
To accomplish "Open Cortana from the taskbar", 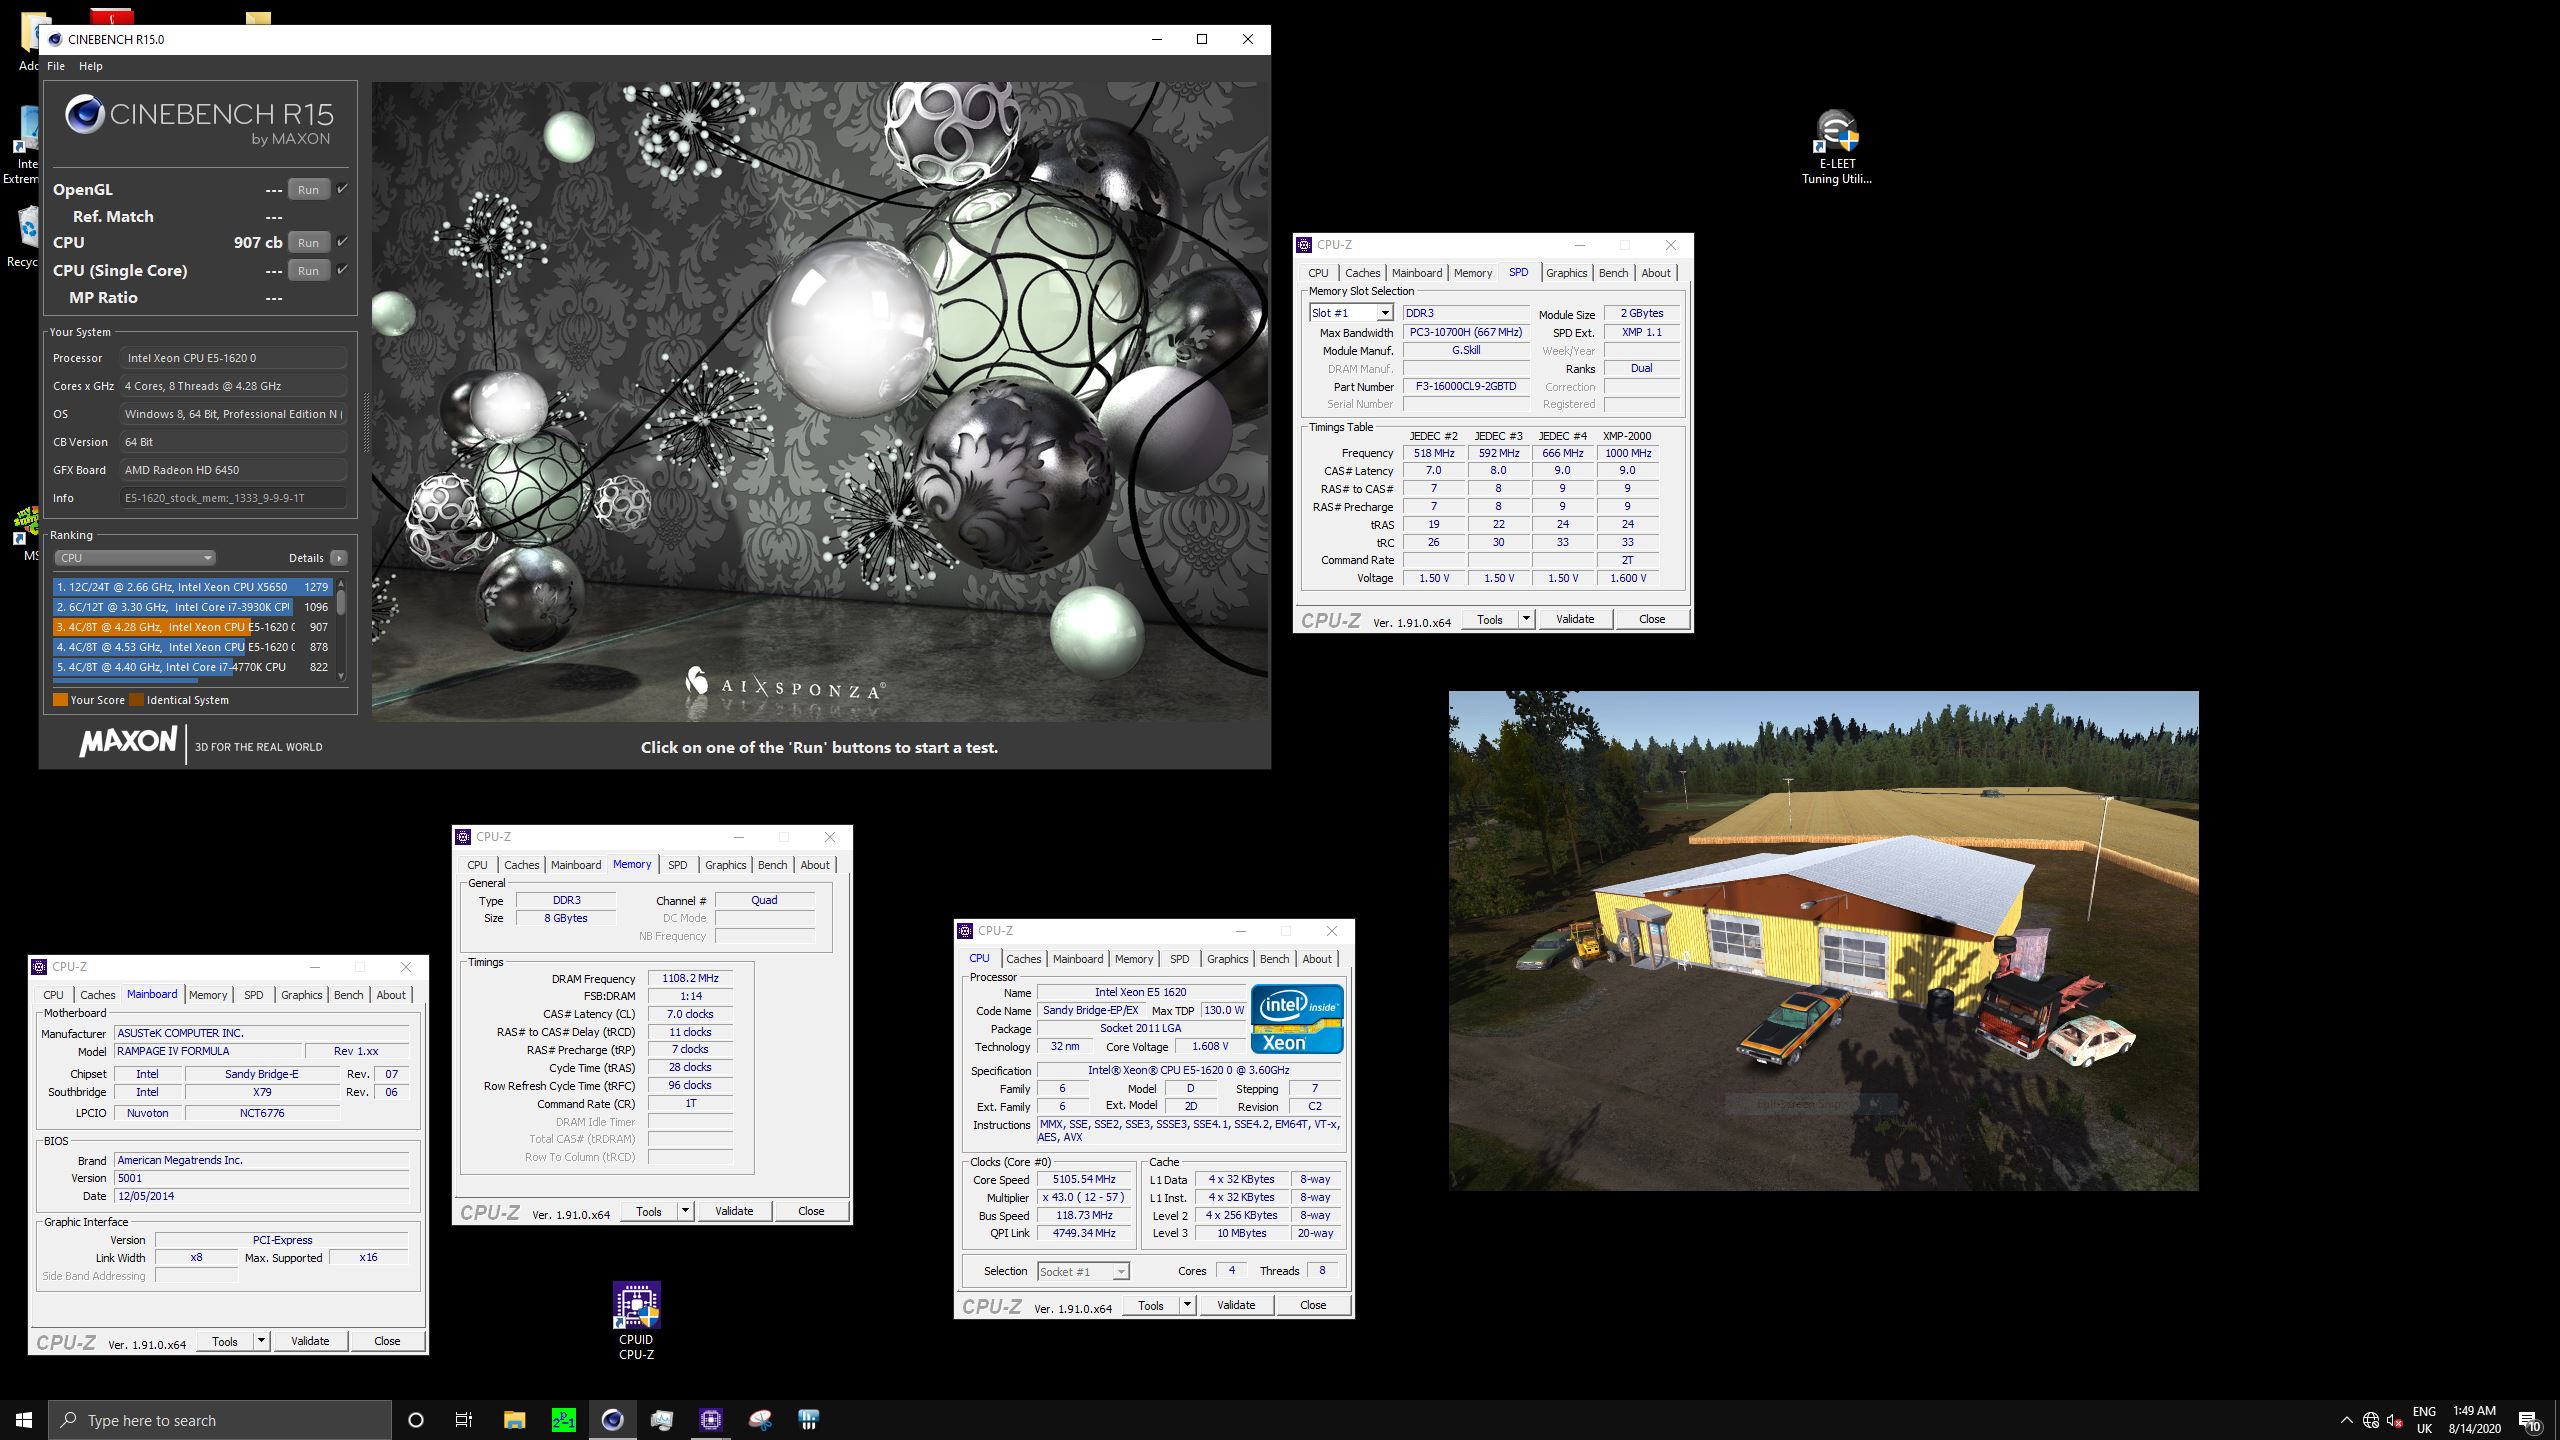I will pos(416,1420).
